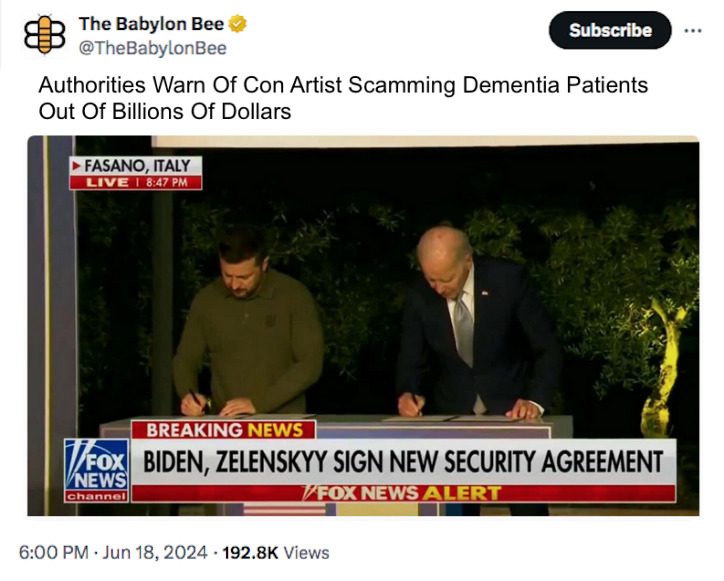Open the embedded Fox News image
The height and width of the screenshot is (581, 724).
pos(363,326)
